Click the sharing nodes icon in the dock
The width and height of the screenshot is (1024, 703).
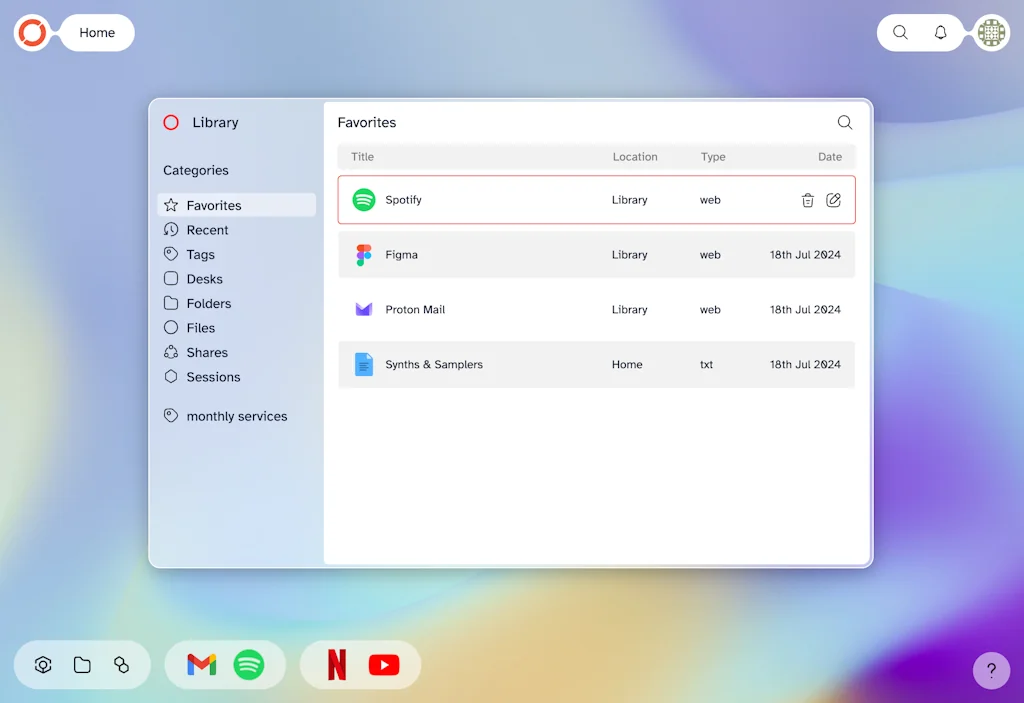point(121,664)
